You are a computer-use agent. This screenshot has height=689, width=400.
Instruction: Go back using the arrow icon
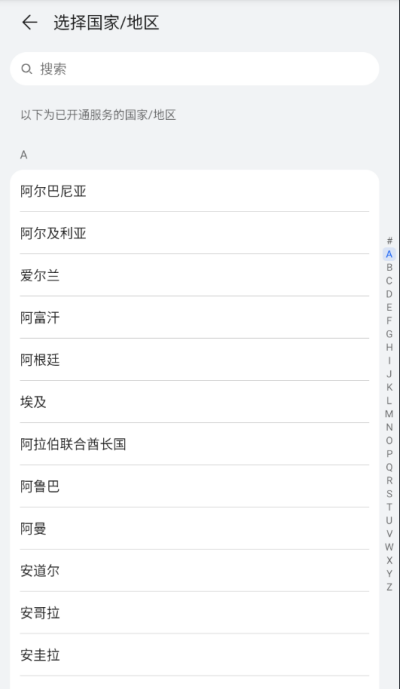[x=29, y=22]
